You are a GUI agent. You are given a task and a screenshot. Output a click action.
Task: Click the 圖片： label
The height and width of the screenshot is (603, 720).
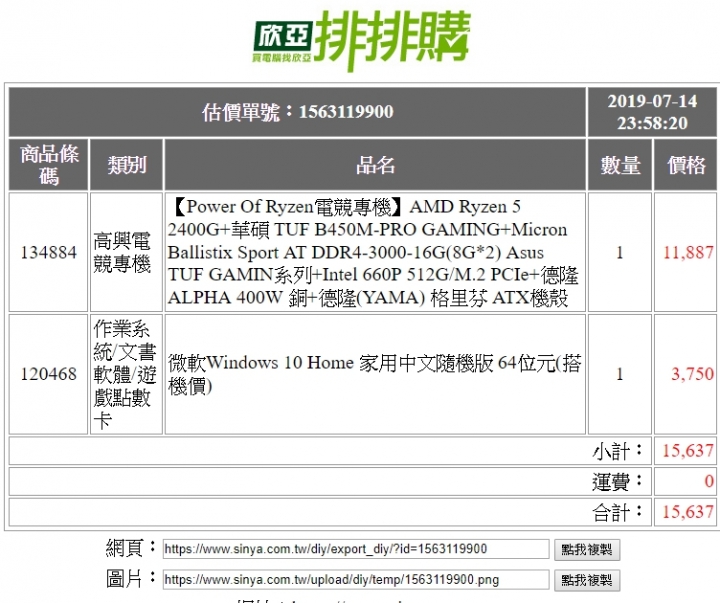(131, 579)
